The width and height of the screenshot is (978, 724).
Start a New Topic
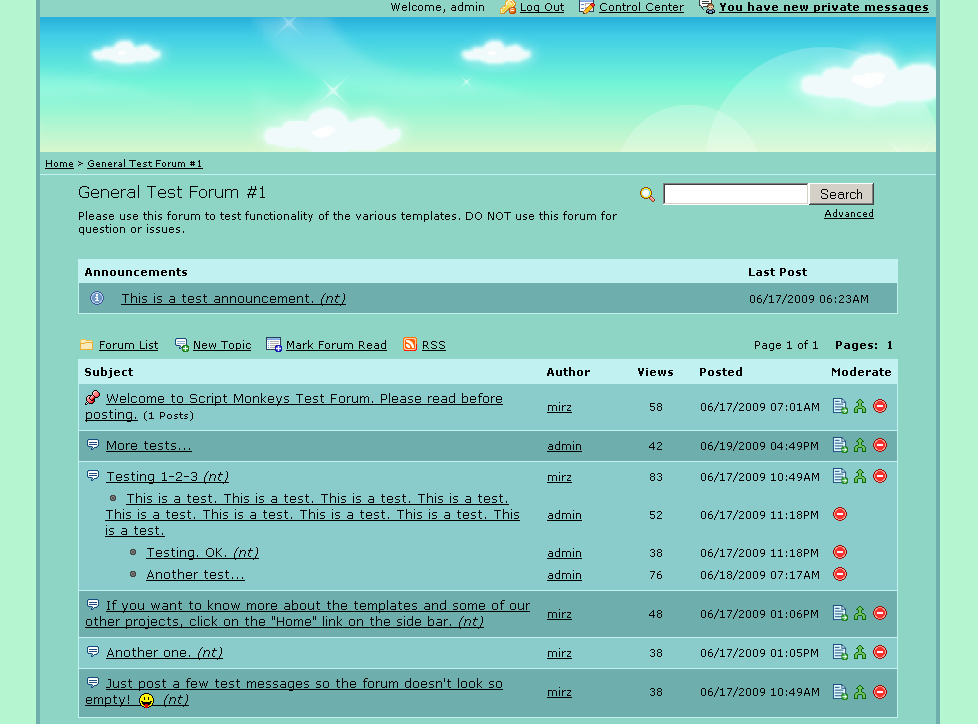[222, 345]
